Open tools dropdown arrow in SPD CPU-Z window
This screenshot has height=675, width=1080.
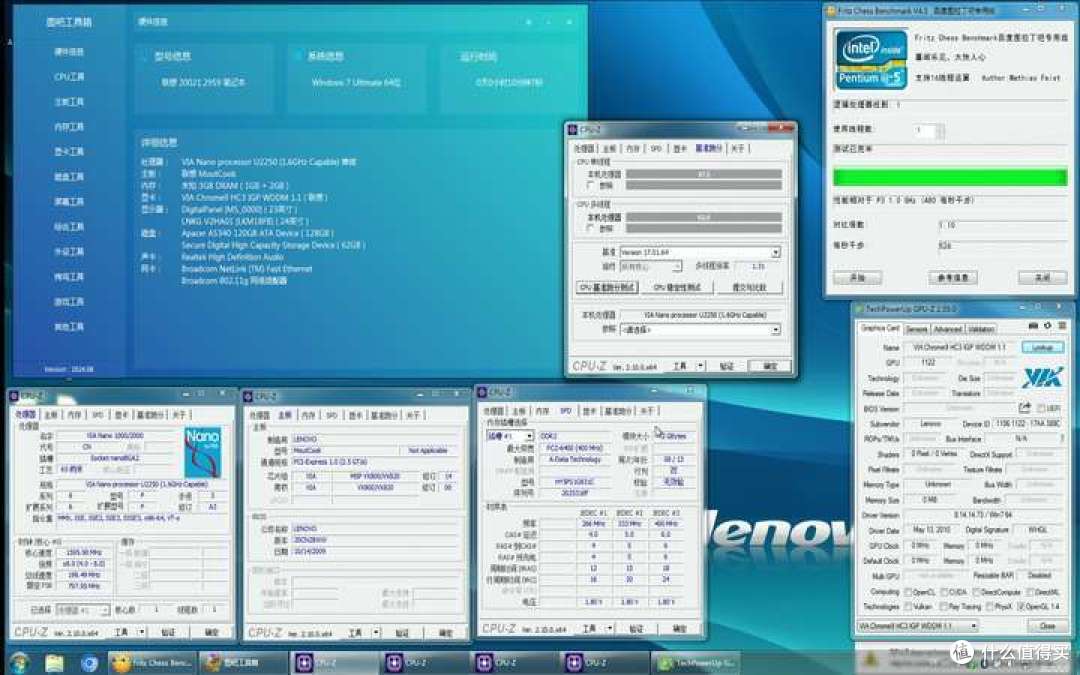tap(610, 628)
